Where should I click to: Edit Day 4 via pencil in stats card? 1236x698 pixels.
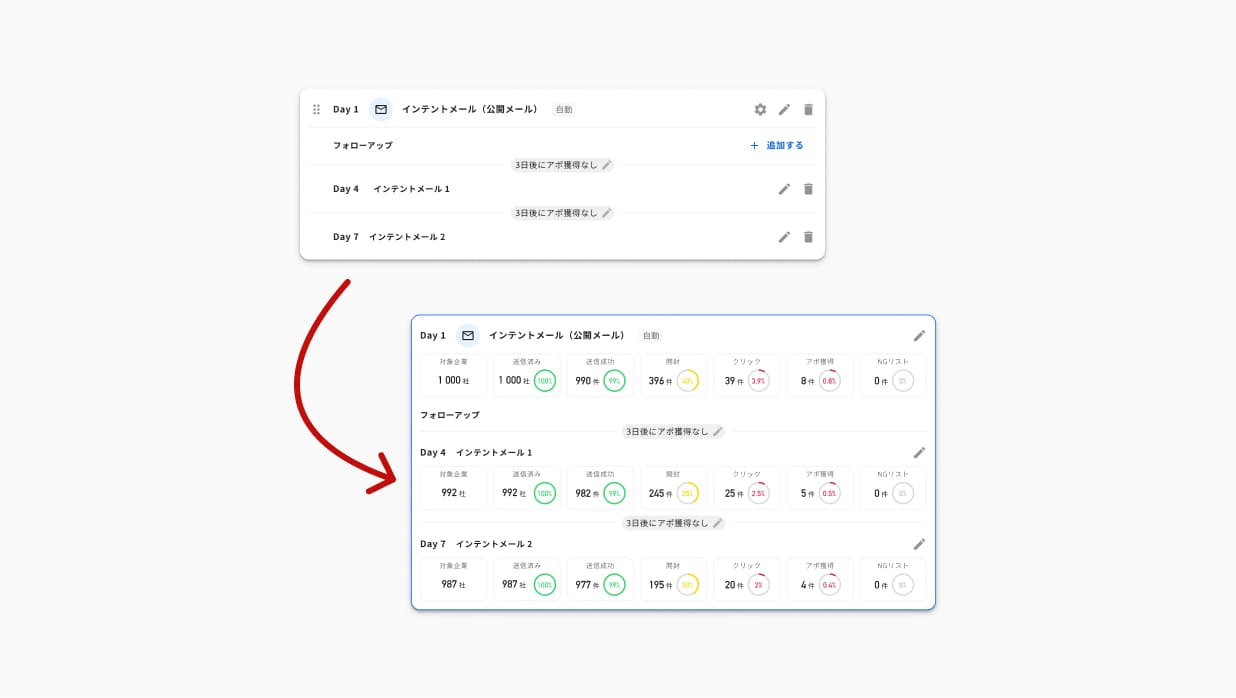click(x=919, y=452)
